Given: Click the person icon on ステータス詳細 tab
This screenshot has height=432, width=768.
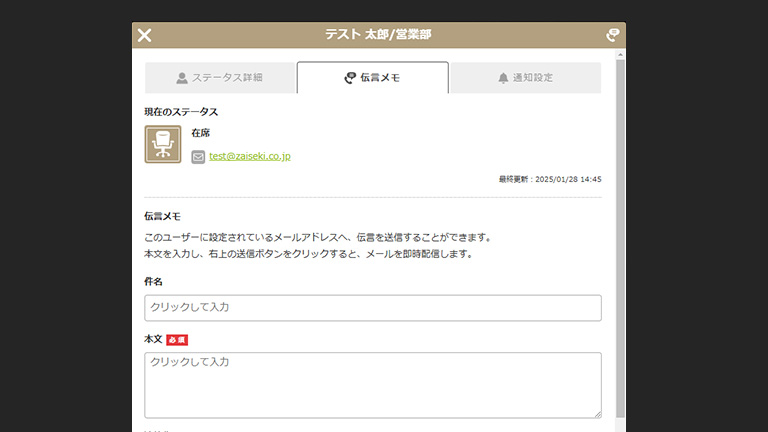Looking at the screenshot, I should 182,78.
